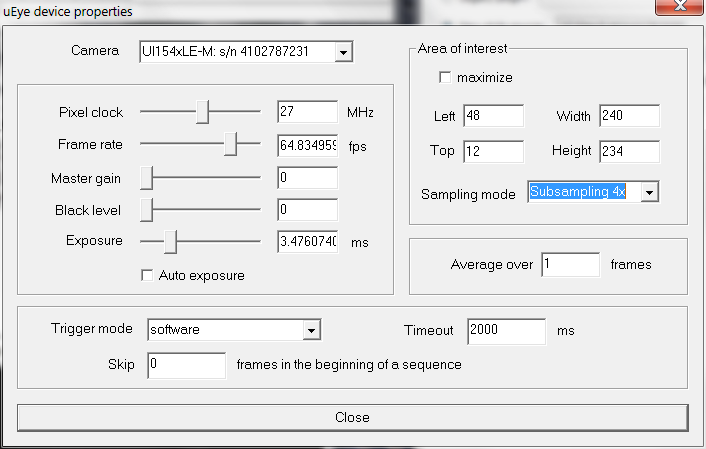Click the Left area of interest field

point(493,117)
